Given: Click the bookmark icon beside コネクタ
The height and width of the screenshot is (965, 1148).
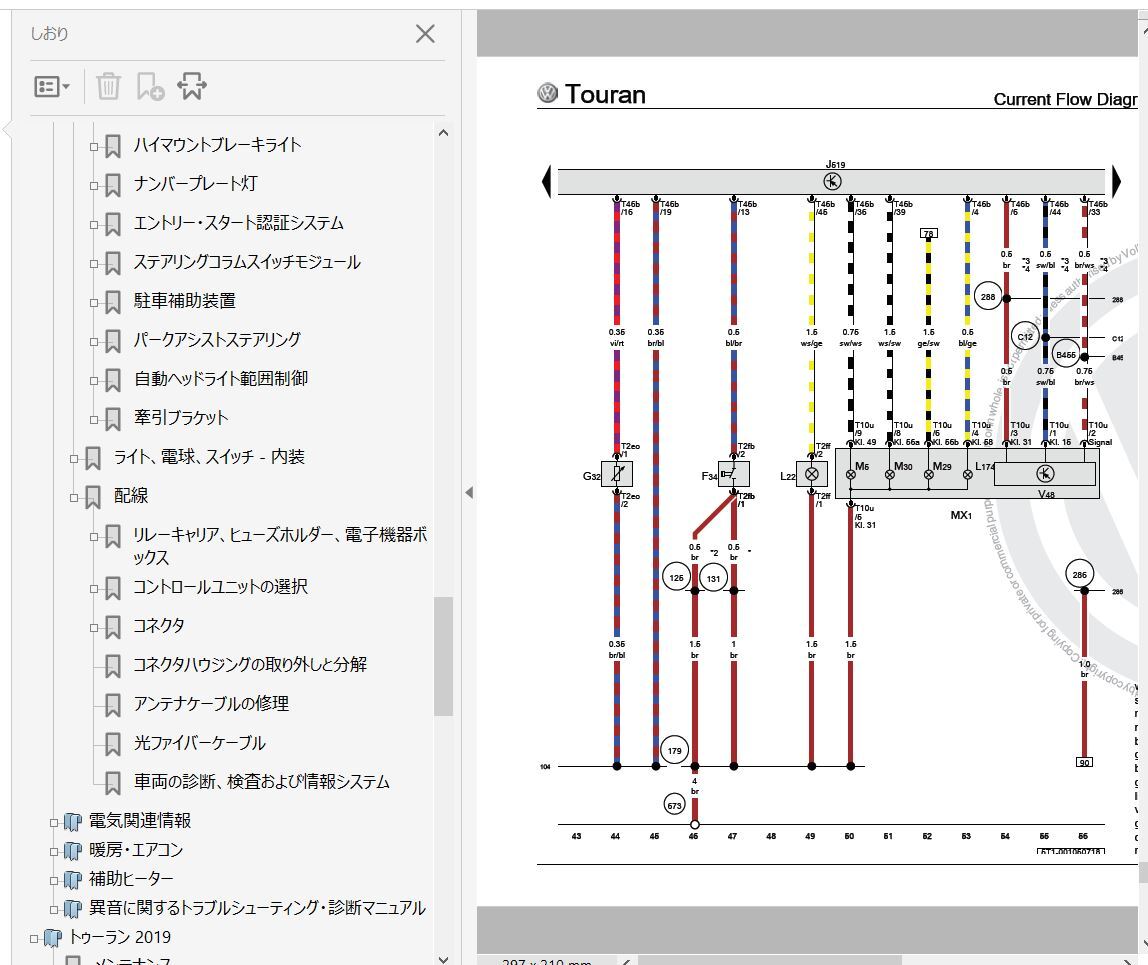Looking at the screenshot, I should [x=113, y=627].
